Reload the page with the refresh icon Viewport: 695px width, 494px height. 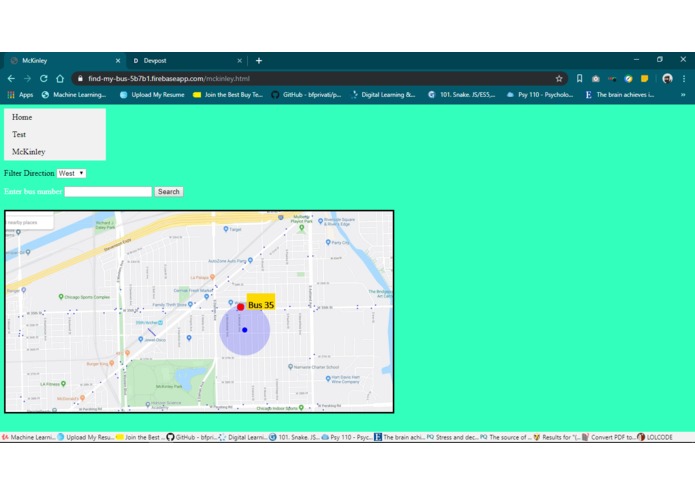pyautogui.click(x=43, y=78)
